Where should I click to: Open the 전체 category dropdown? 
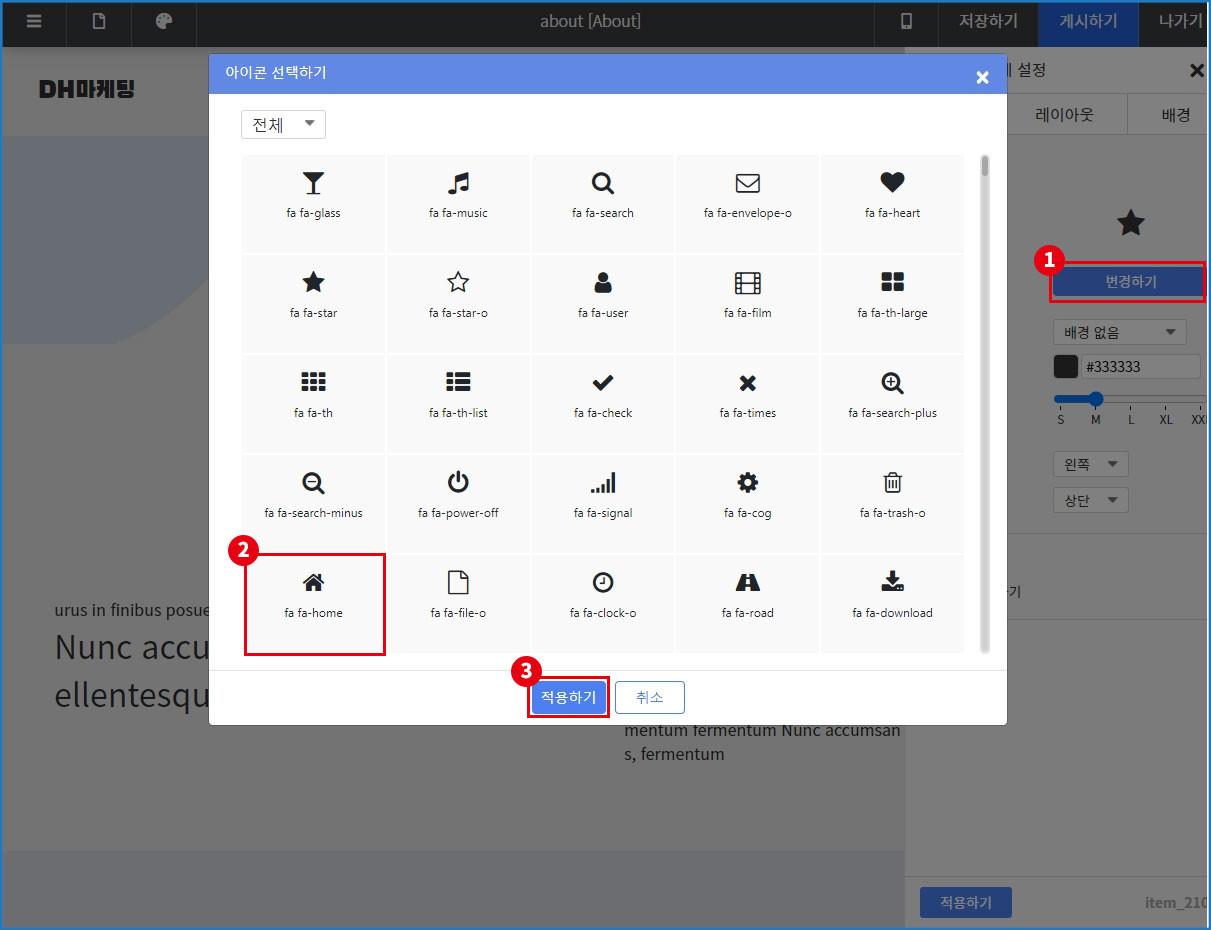(x=283, y=124)
